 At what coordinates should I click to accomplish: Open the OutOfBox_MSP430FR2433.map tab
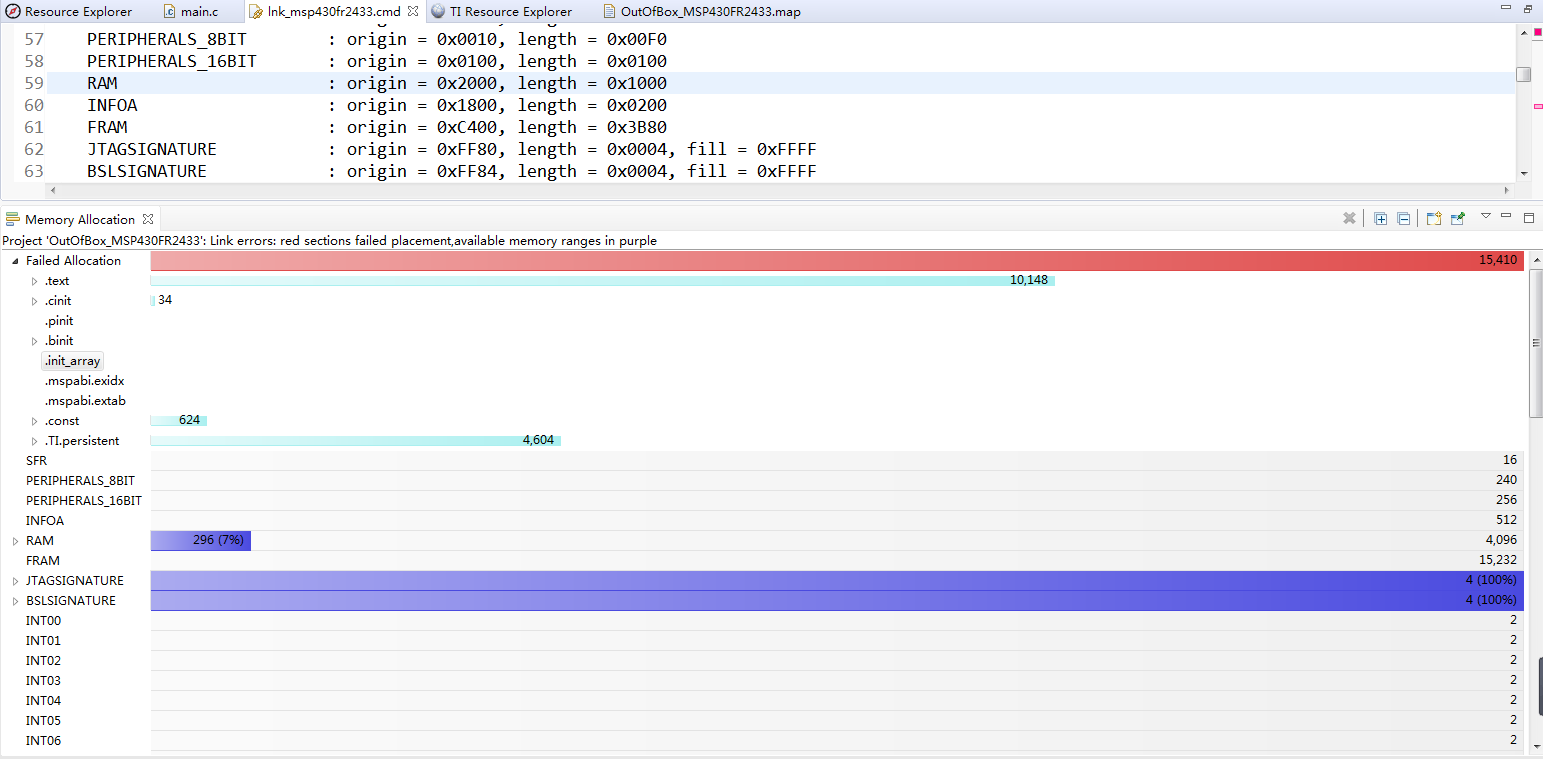701,12
